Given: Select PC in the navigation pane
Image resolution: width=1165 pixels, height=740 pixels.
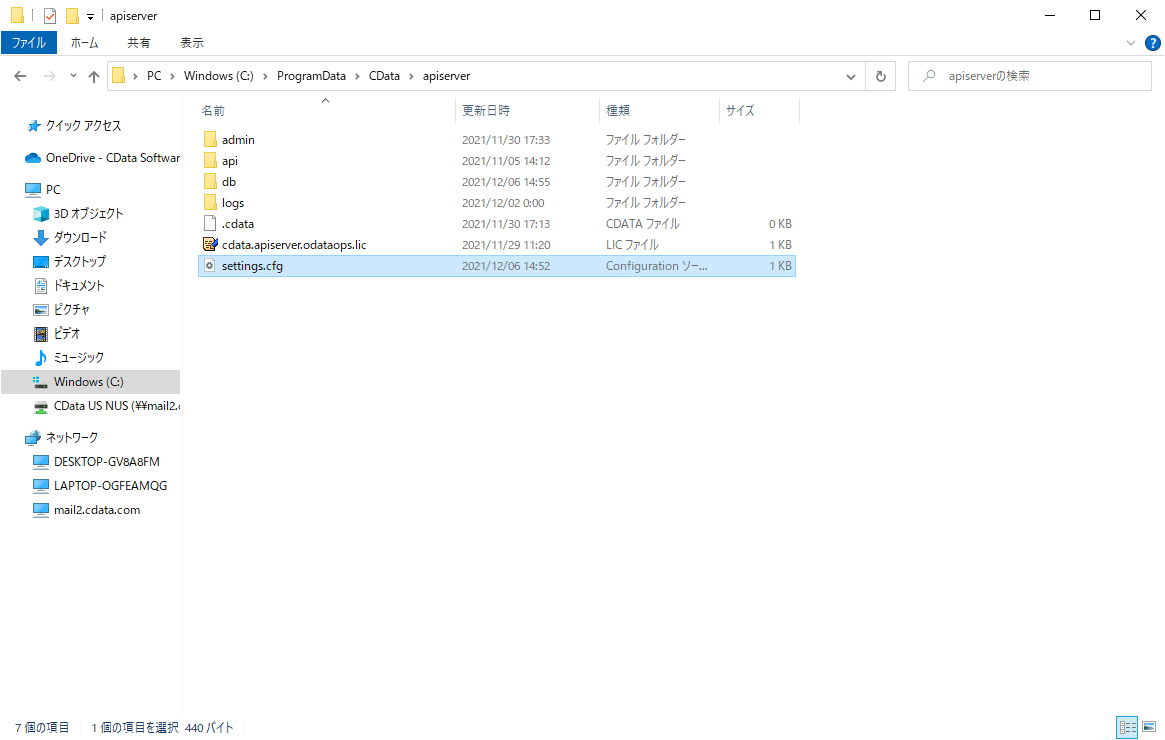Looking at the screenshot, I should 53,189.
